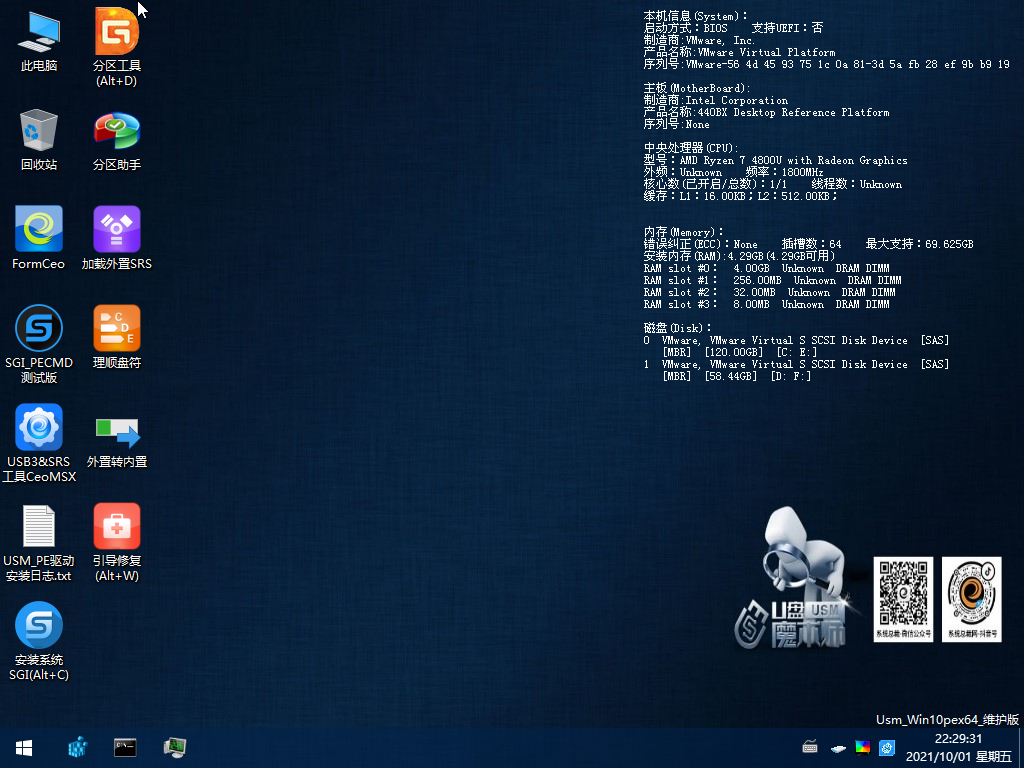Open the Windows Start menu button

[24, 748]
